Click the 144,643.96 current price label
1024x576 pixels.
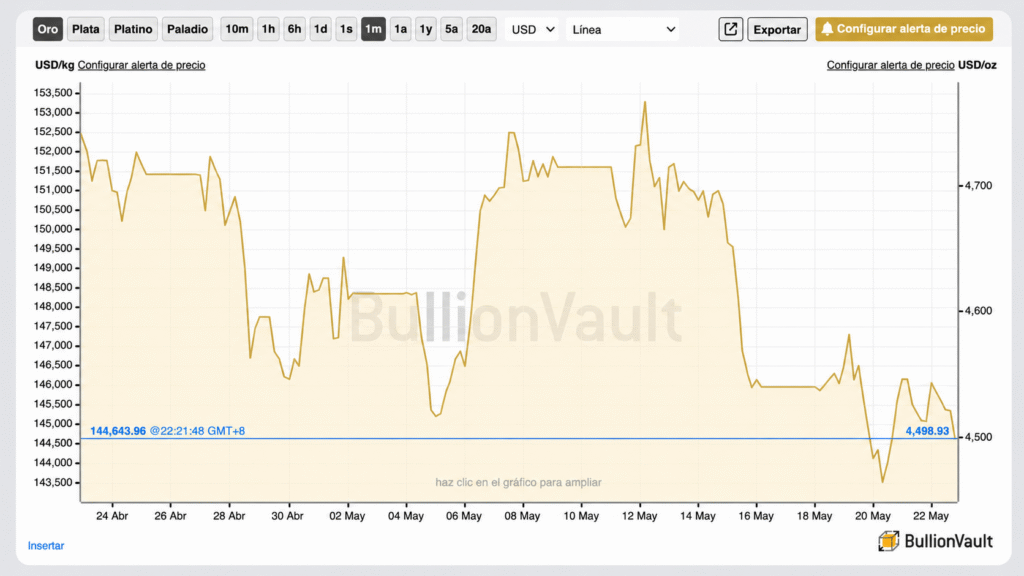coord(118,431)
